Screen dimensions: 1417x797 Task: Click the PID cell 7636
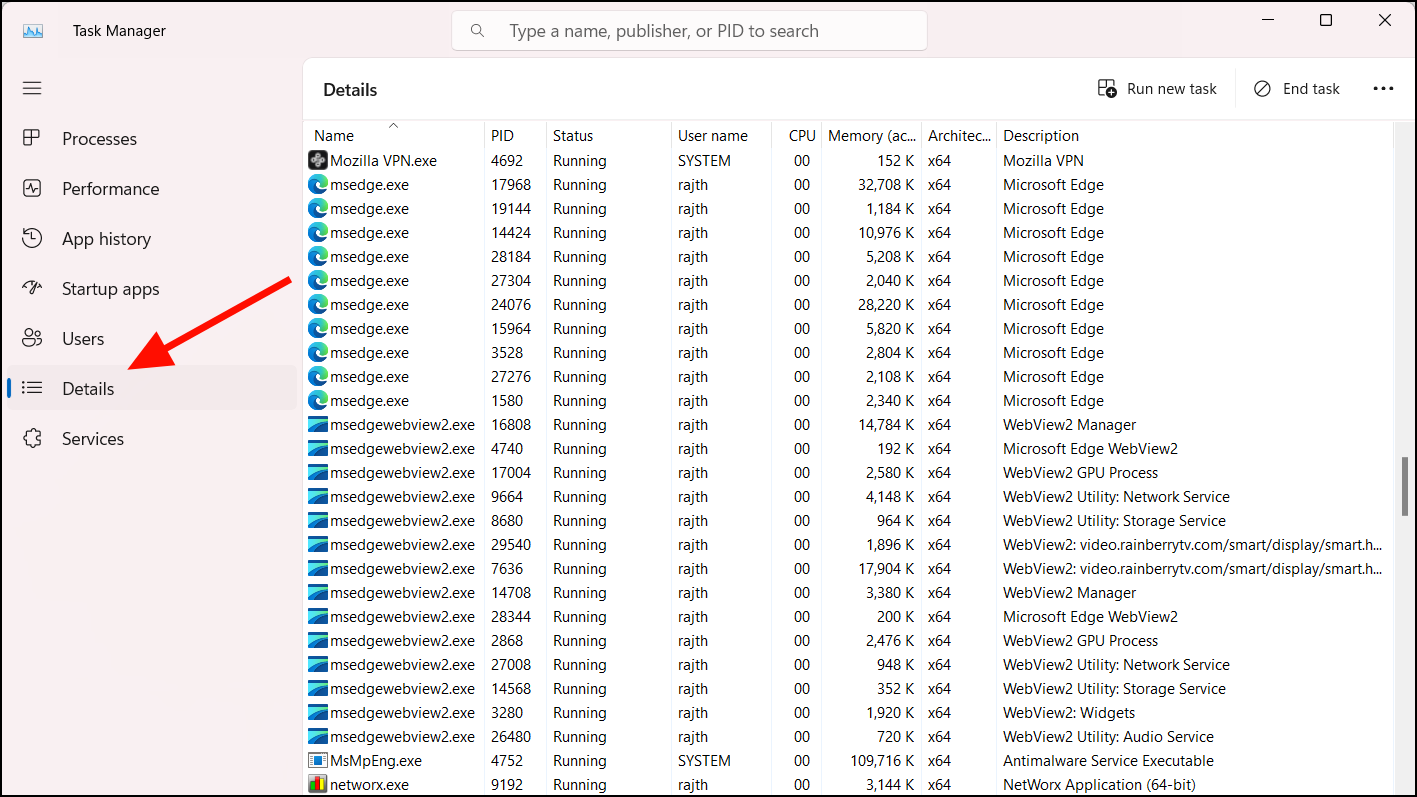click(507, 569)
